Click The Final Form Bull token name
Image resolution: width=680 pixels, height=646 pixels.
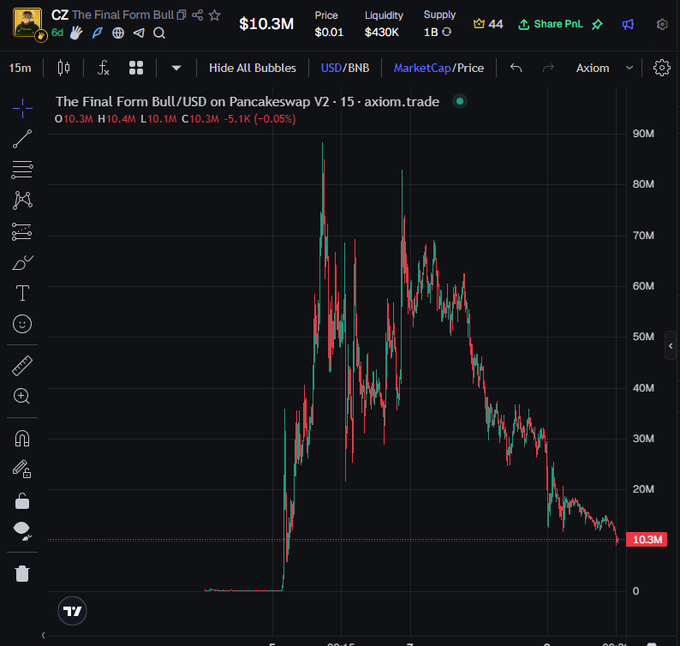pos(123,15)
